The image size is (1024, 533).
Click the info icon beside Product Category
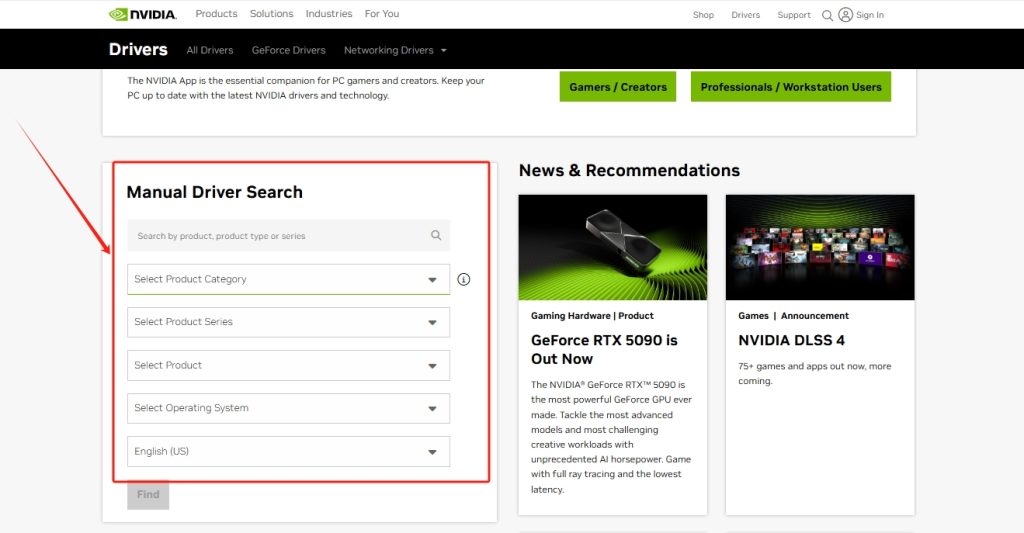tap(463, 280)
